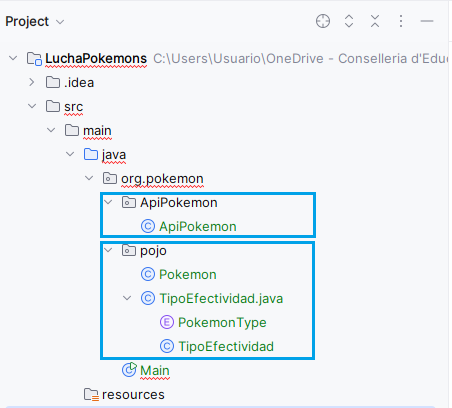Select the LuchaPokemons project name
The height and width of the screenshot is (408, 452).
[96, 59]
